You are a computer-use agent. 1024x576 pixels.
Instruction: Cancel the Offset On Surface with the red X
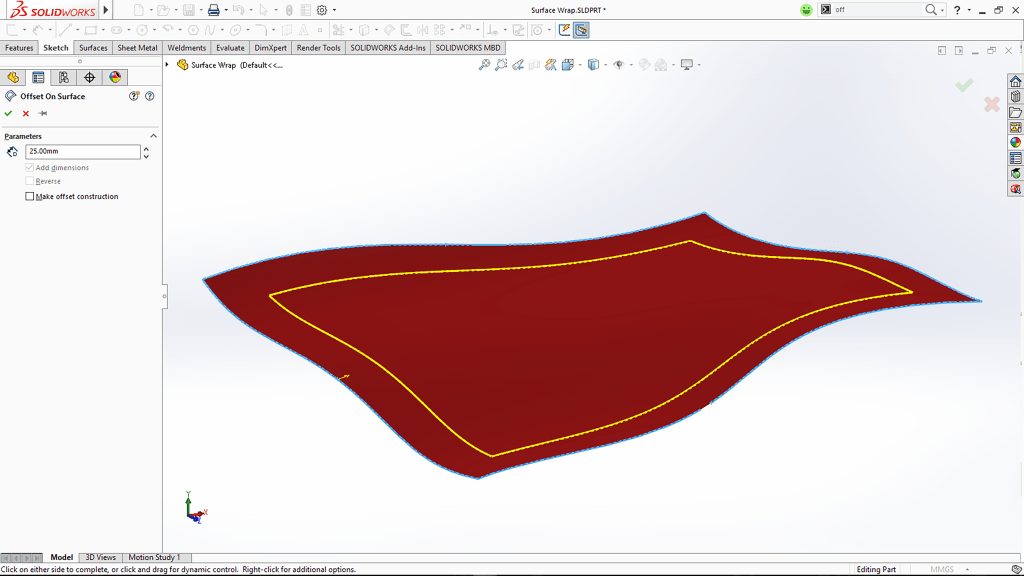coord(25,113)
